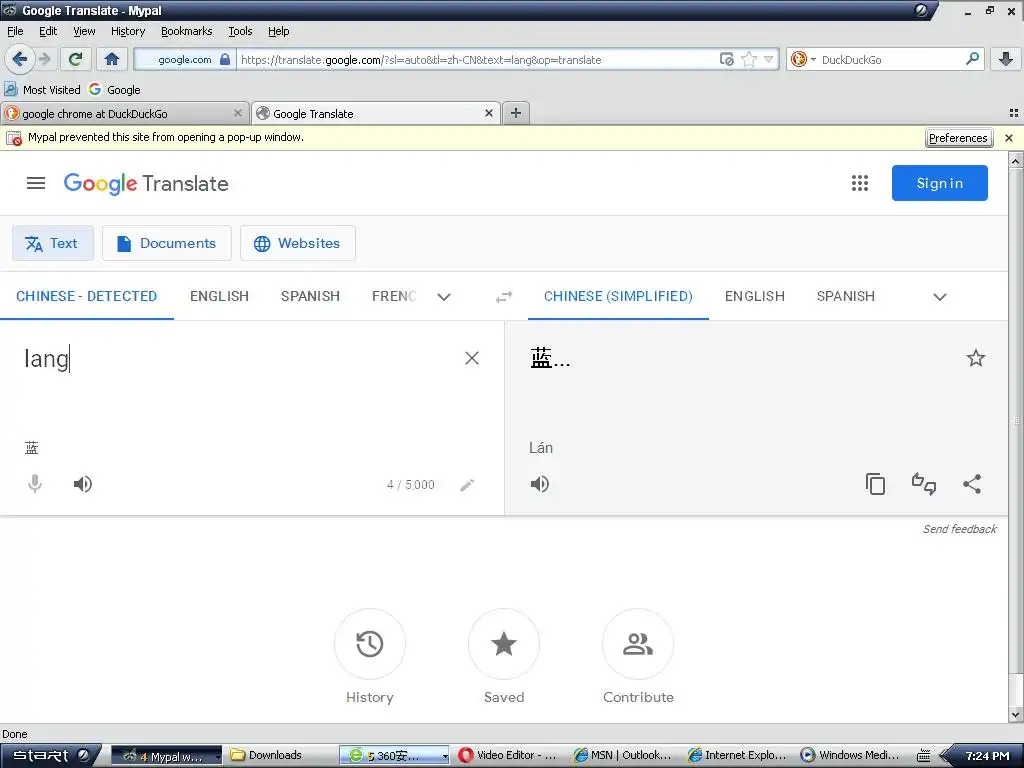The image size is (1024, 768).
Task: Switch to Documents translation mode
Action: [x=167, y=243]
